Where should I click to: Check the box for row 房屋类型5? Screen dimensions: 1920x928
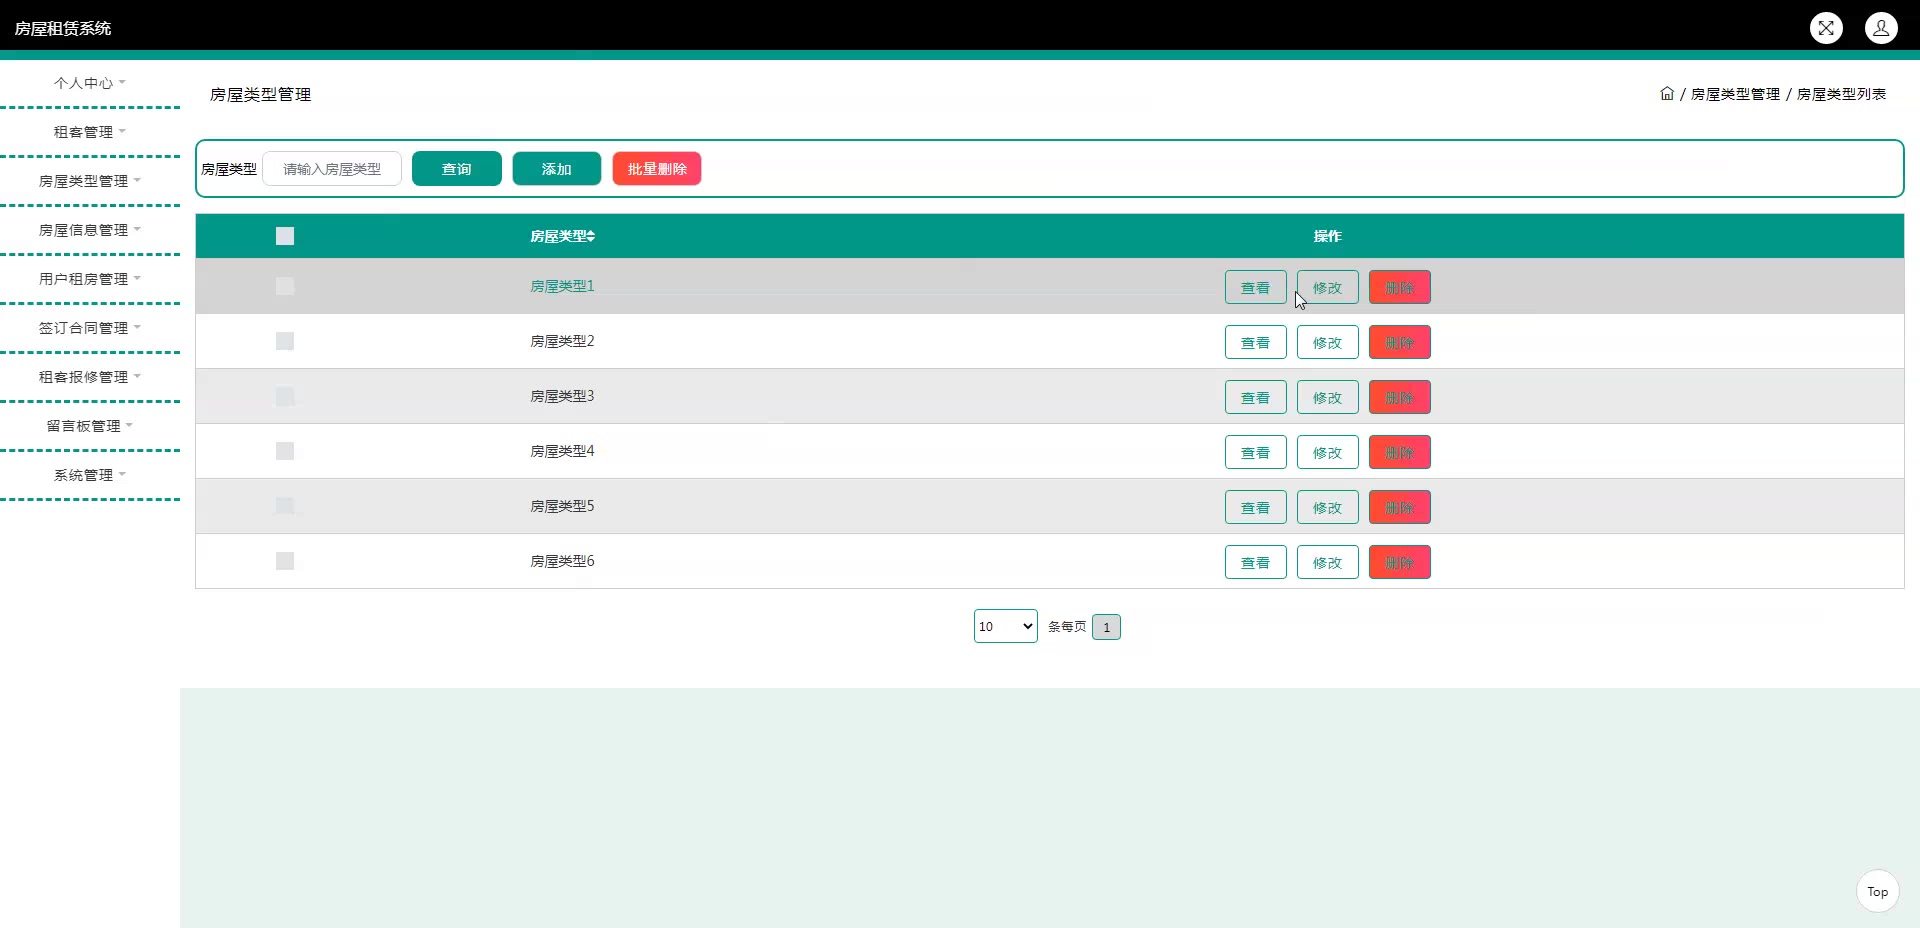tap(285, 506)
